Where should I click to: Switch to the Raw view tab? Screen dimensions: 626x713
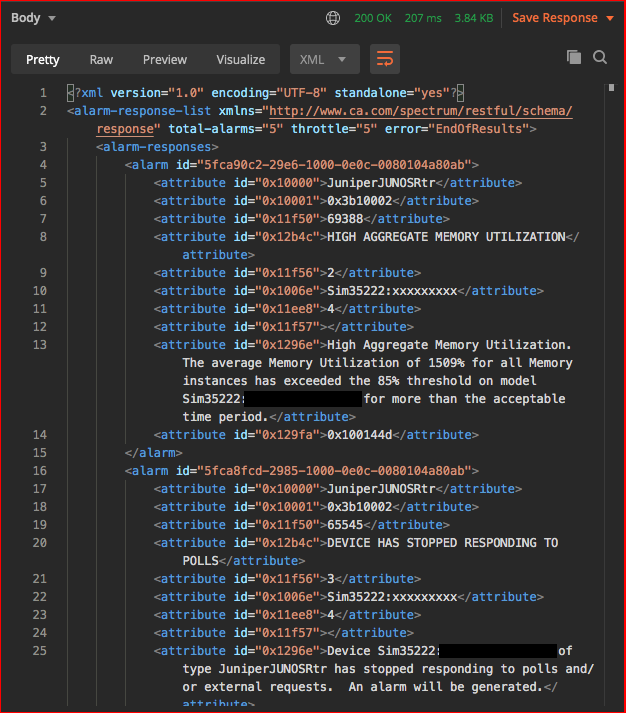[101, 60]
